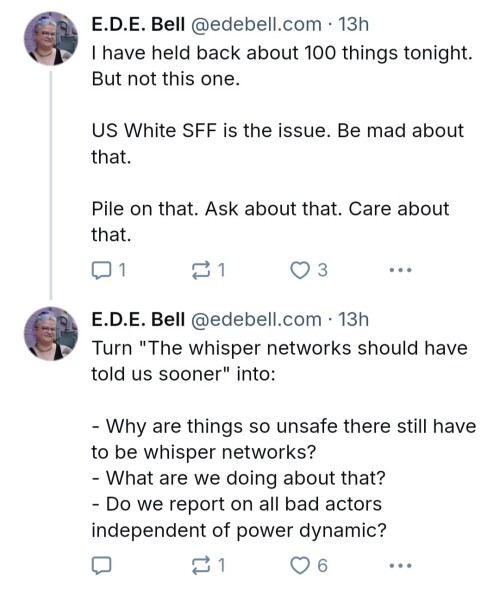Open E.D.E. Bell name on second post
This screenshot has height=590, width=500.
pyautogui.click(x=138, y=320)
